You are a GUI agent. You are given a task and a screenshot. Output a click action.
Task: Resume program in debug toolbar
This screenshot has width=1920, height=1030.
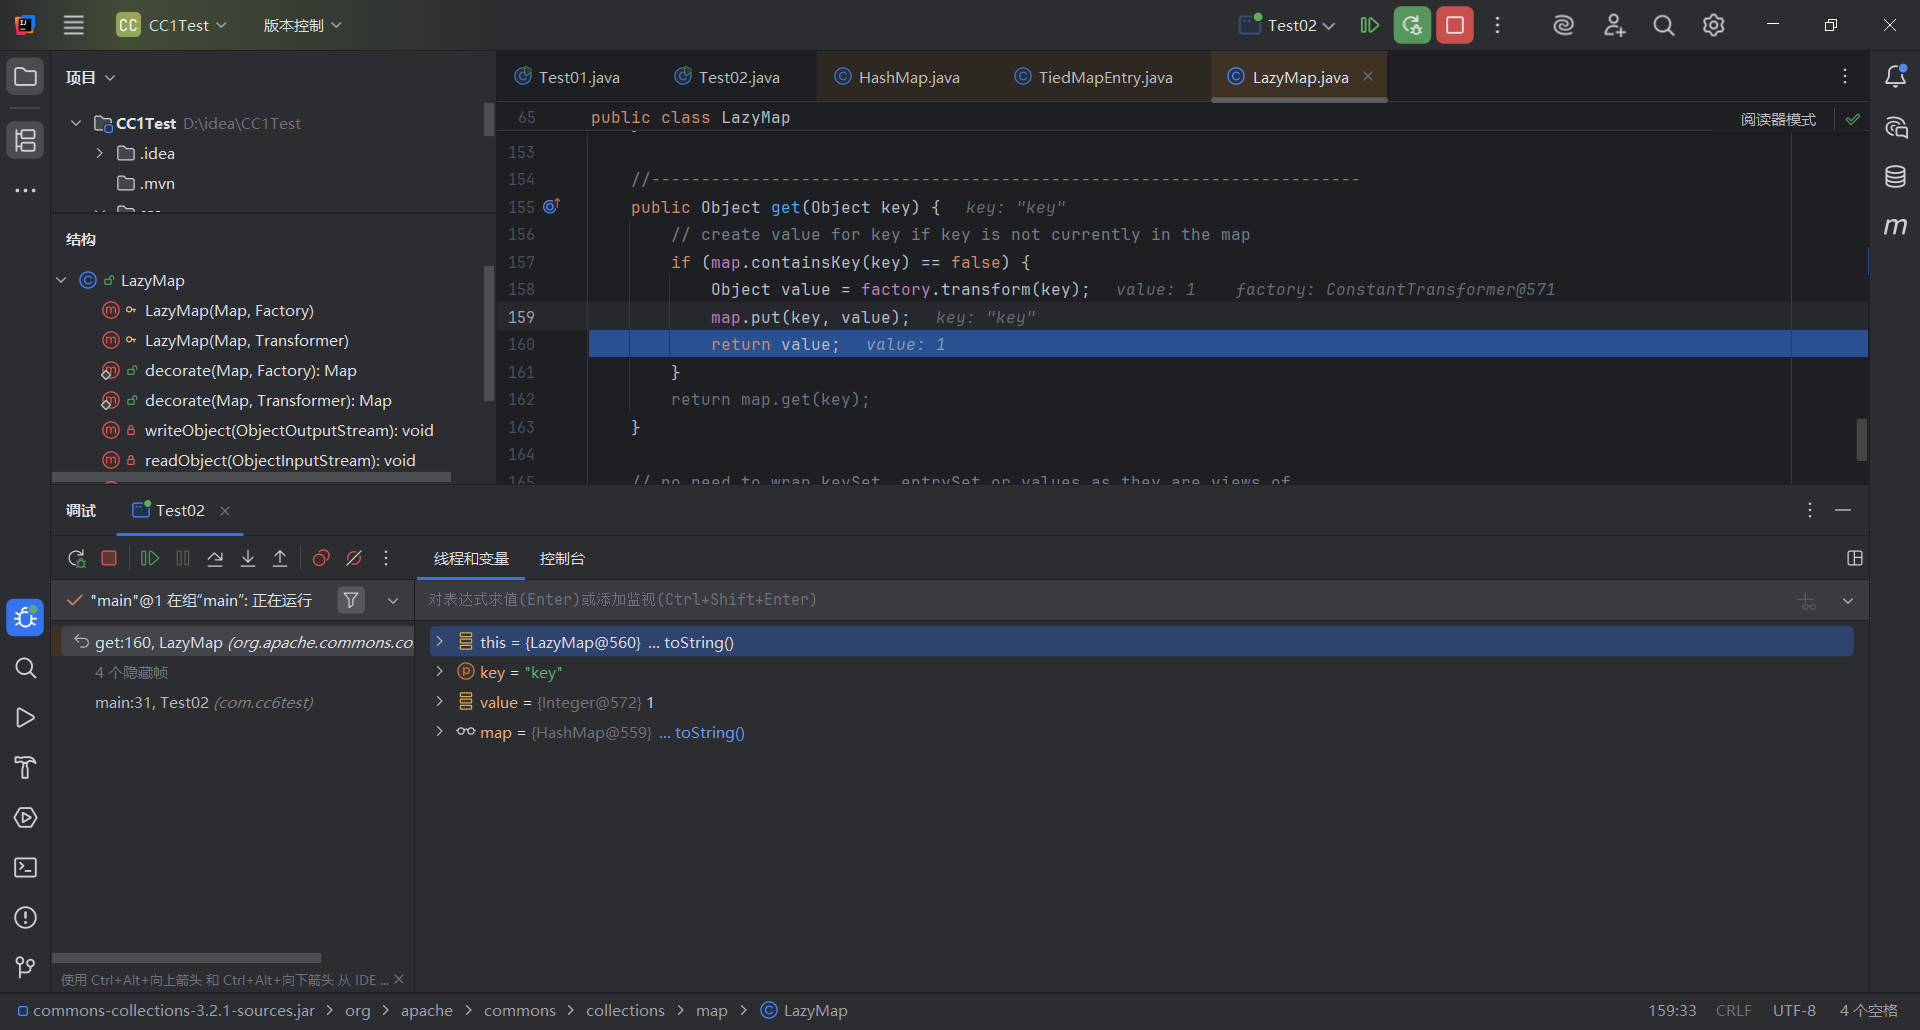tap(150, 558)
